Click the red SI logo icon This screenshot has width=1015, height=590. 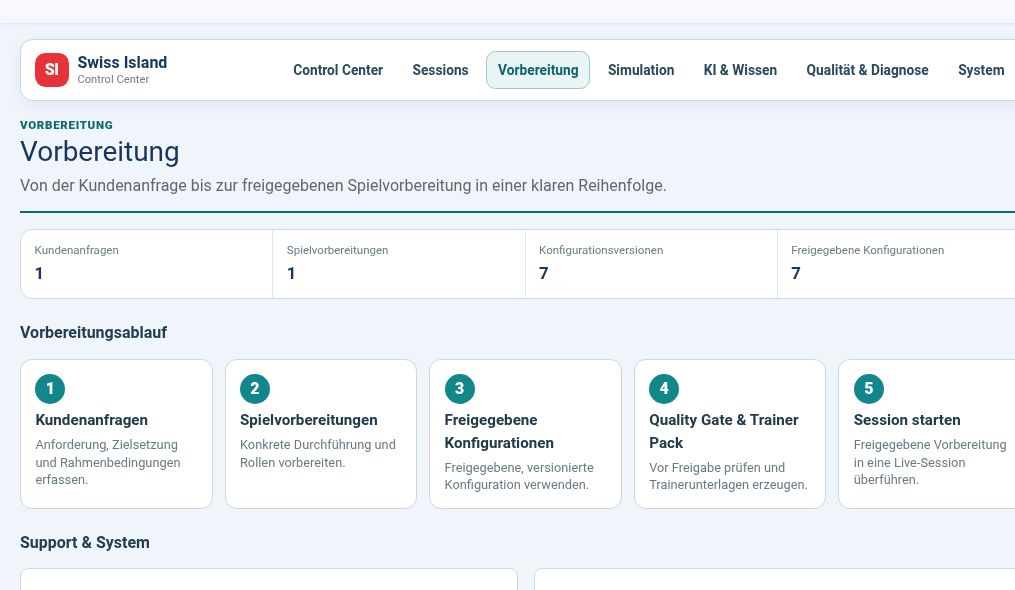52,70
